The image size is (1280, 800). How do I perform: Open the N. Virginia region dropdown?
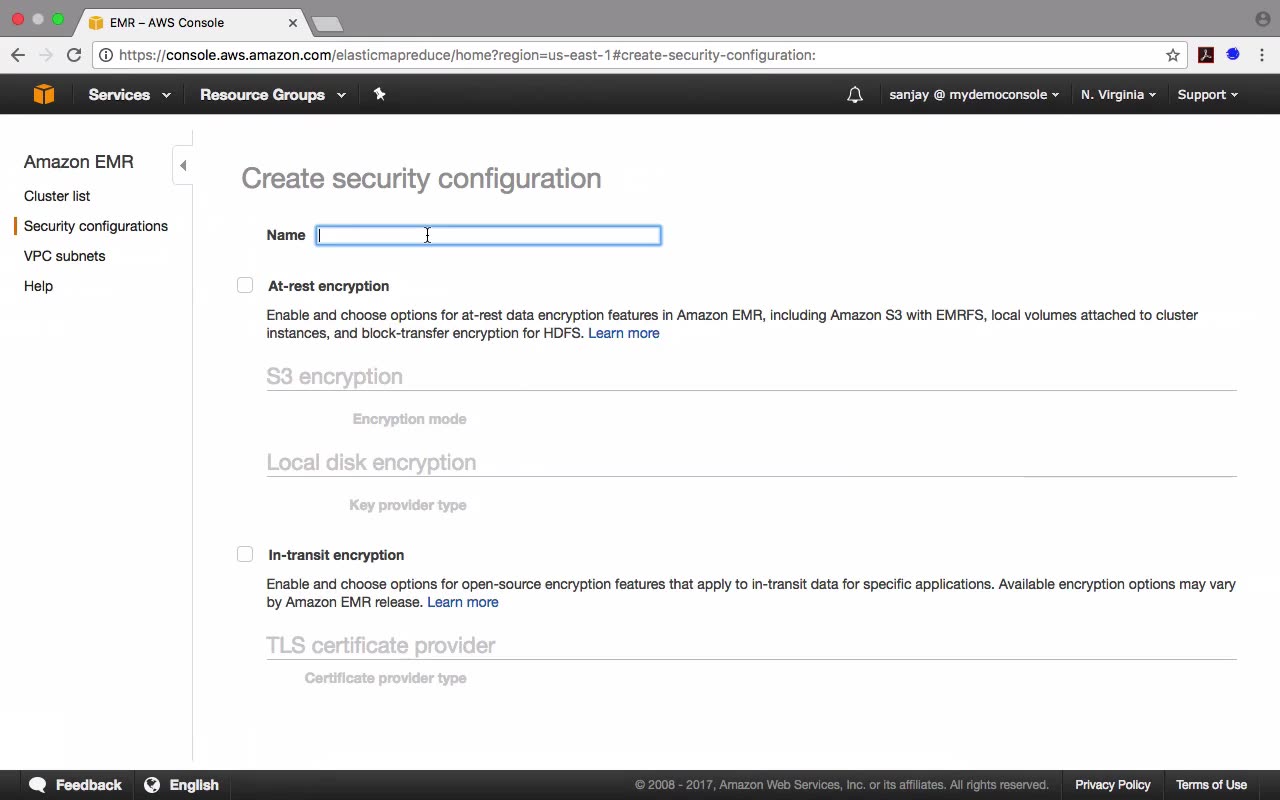(1118, 95)
